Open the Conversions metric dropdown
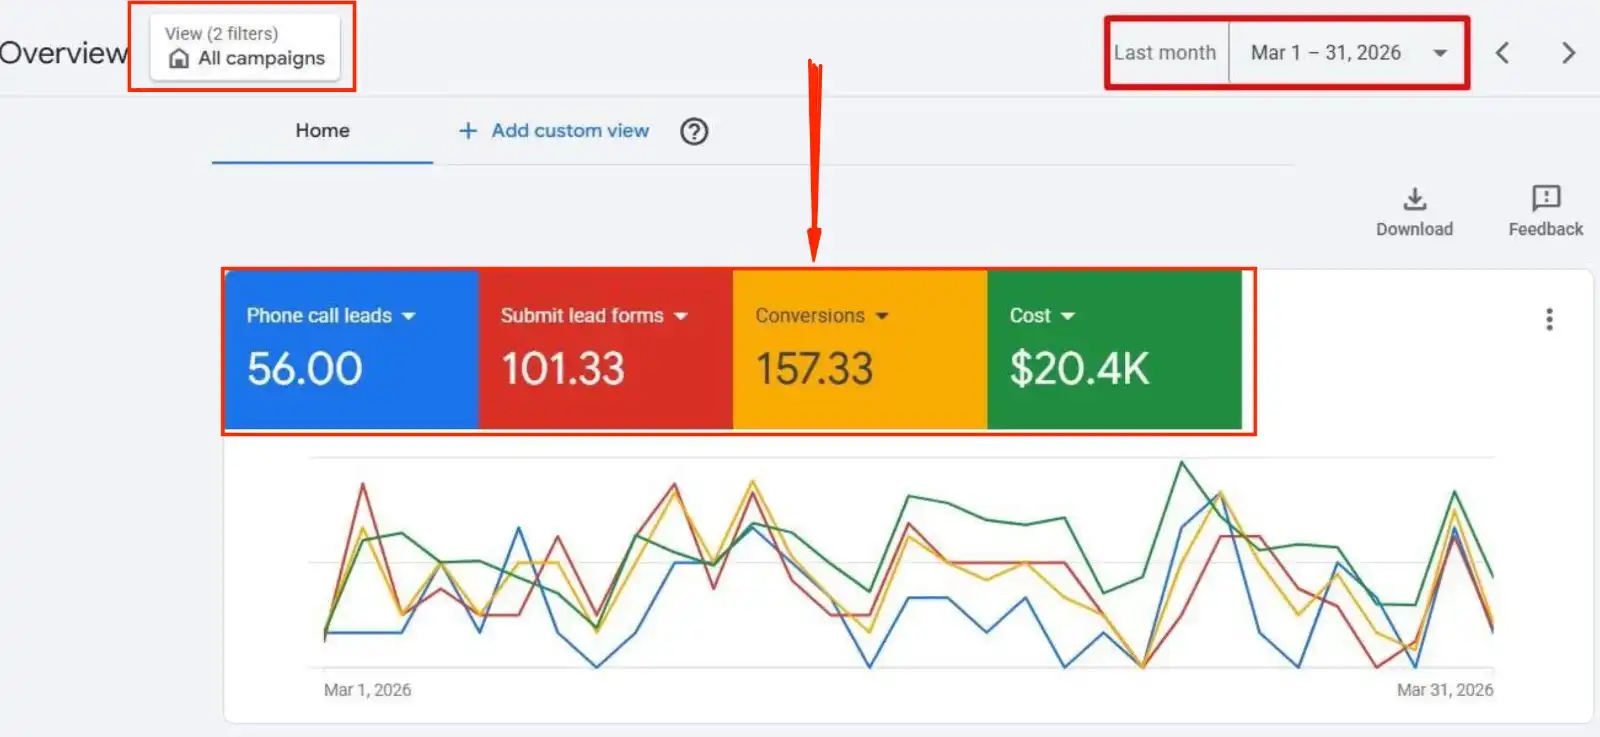This screenshot has height=737, width=1600. coord(822,316)
